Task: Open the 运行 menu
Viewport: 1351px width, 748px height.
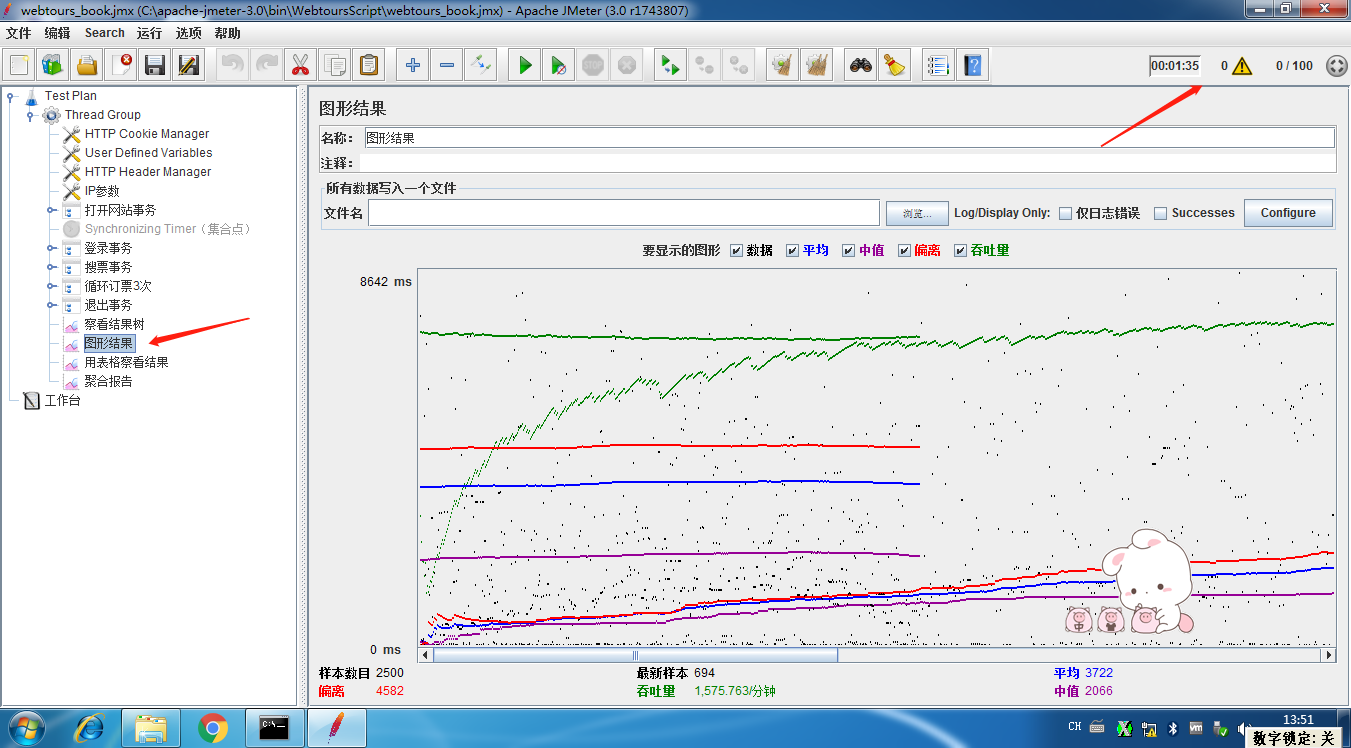Action: coord(150,33)
